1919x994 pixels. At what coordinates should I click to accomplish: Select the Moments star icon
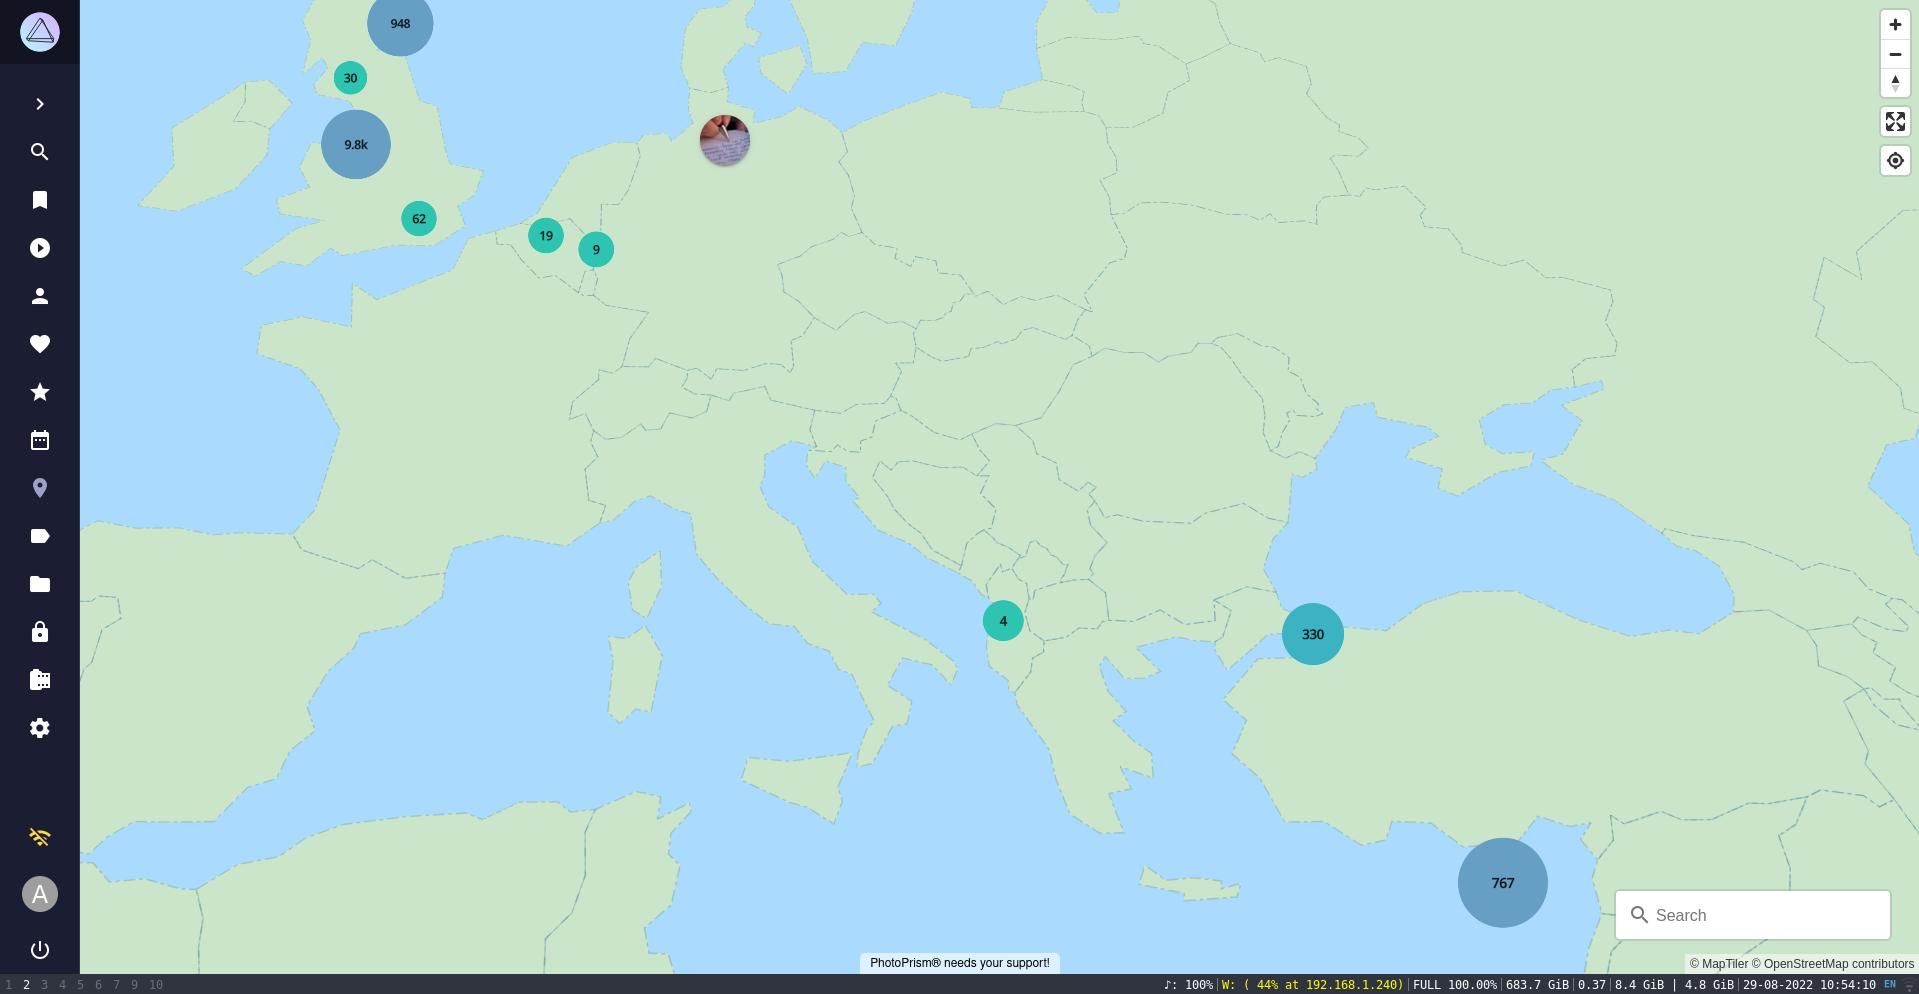(x=40, y=392)
